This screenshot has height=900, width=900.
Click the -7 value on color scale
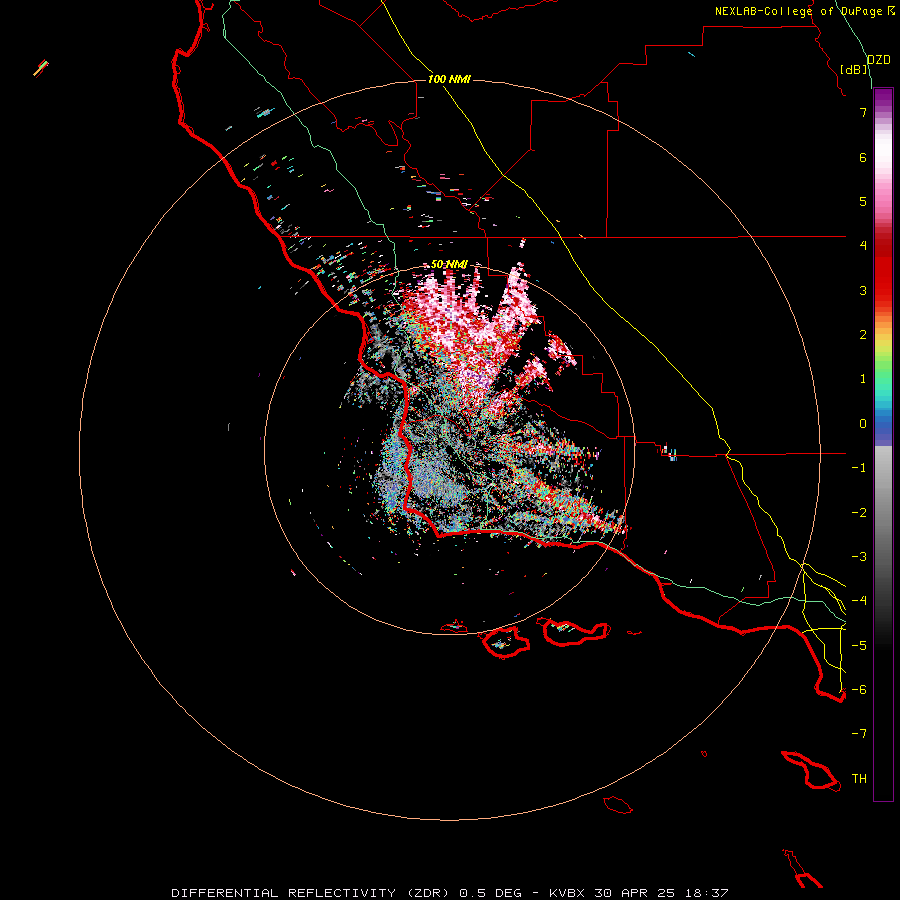pyautogui.click(x=859, y=734)
